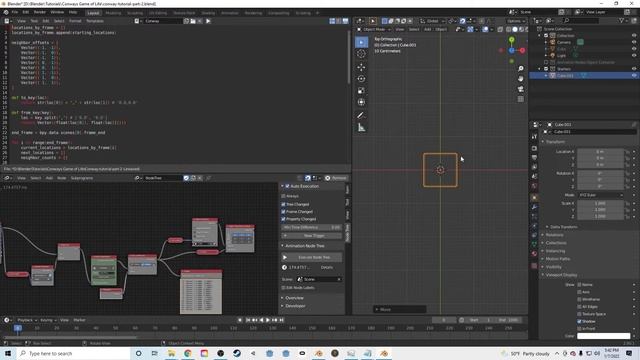
Task: Click New Trigger button
Action: 312,236
